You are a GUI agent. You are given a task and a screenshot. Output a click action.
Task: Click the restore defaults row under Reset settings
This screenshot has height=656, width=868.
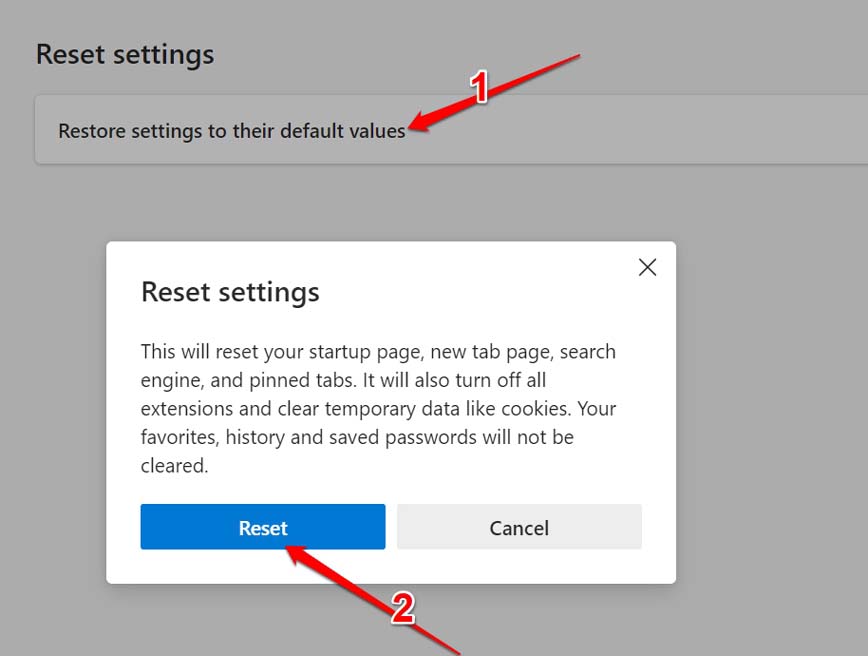point(232,130)
